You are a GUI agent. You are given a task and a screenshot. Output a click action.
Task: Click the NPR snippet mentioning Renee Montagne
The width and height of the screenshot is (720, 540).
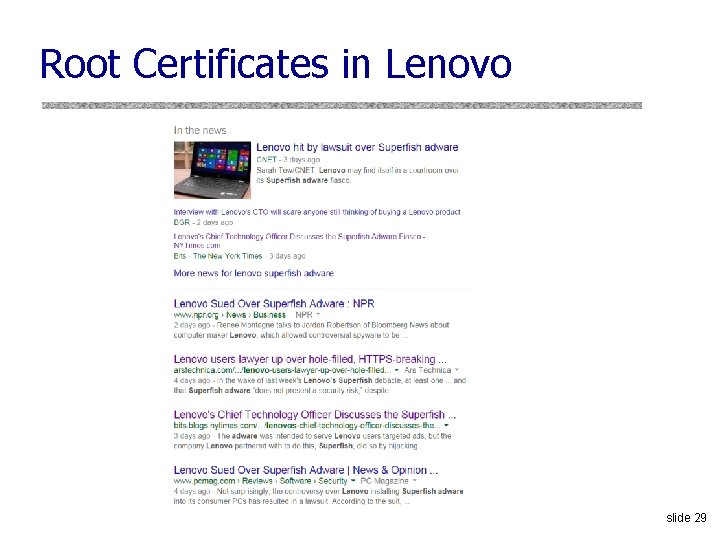click(x=311, y=330)
